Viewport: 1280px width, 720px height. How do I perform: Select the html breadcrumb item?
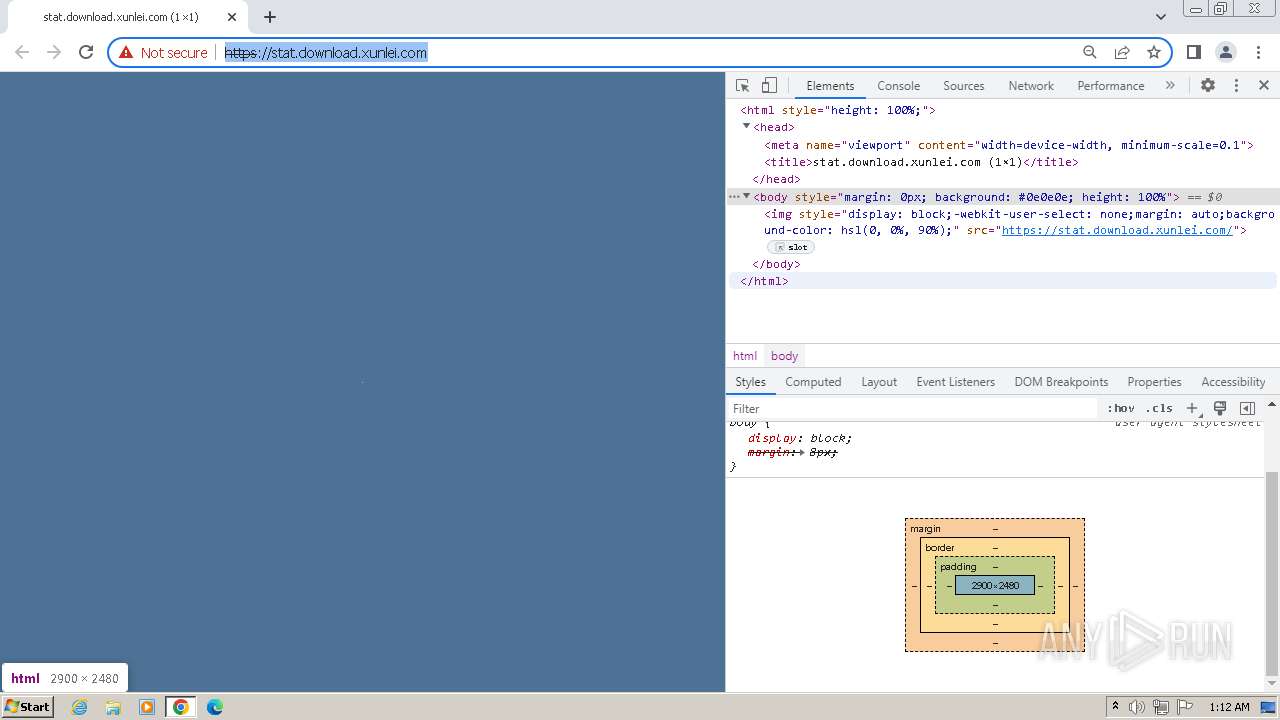click(x=745, y=356)
